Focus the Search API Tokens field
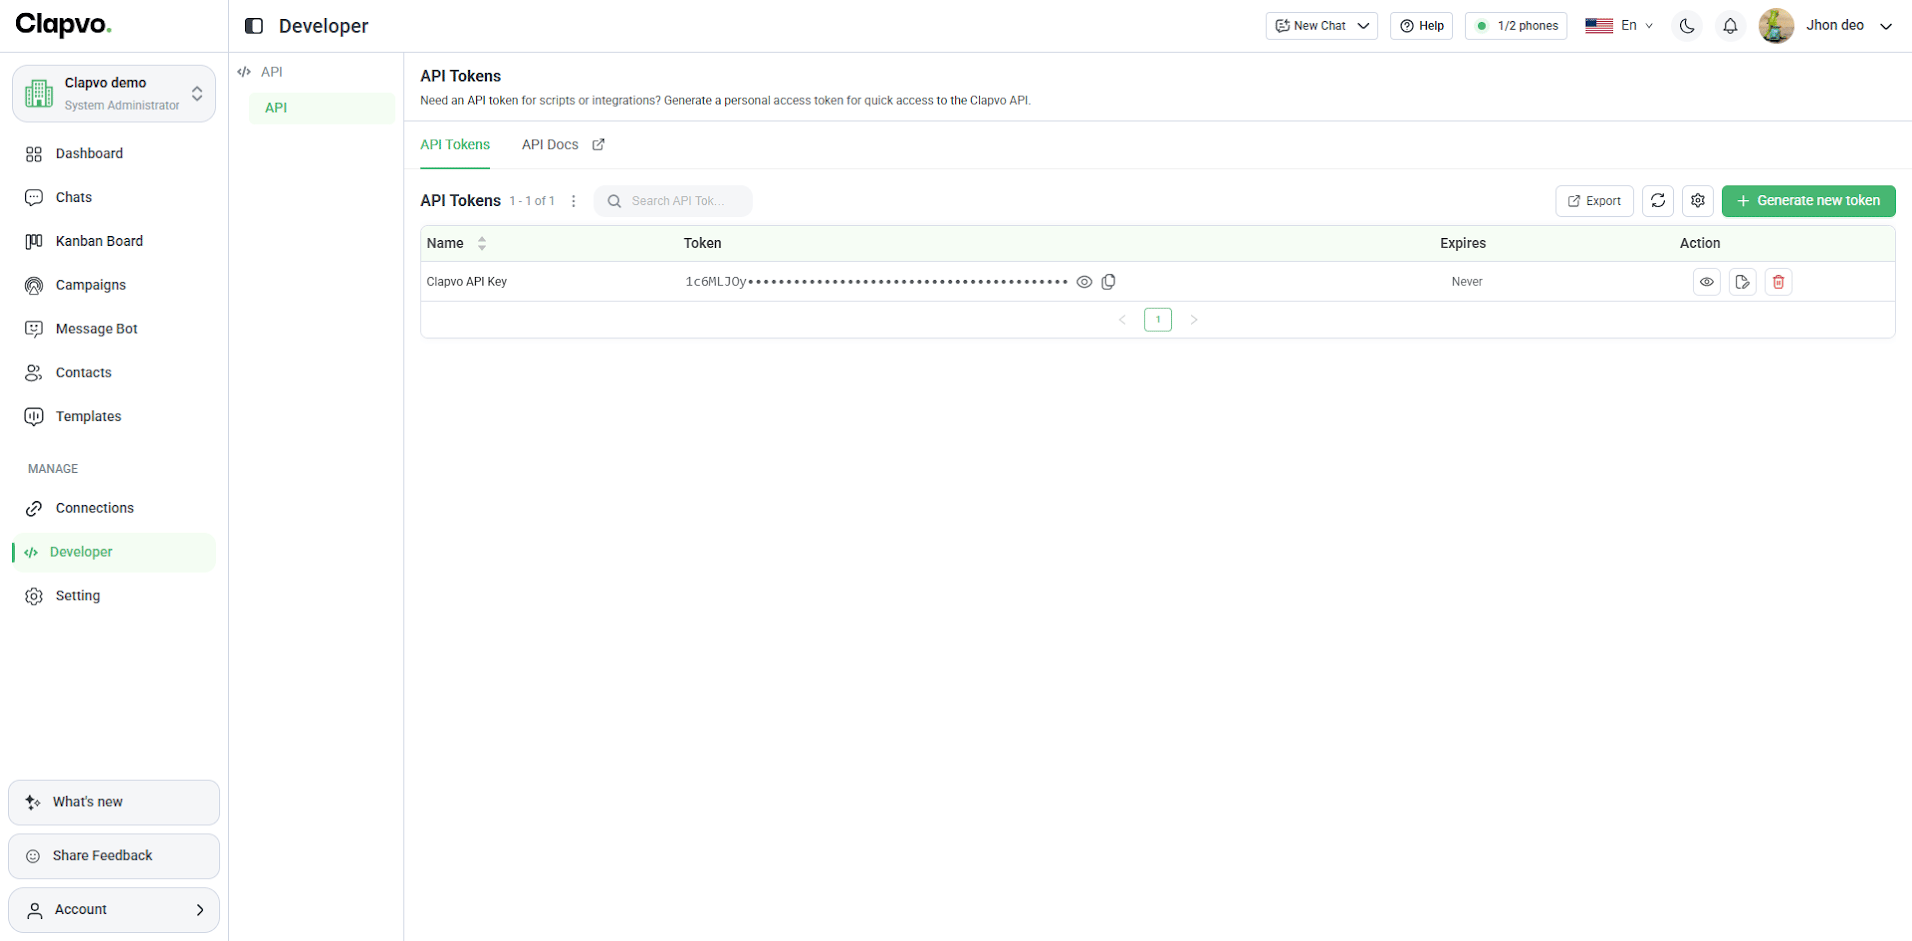 (x=673, y=201)
